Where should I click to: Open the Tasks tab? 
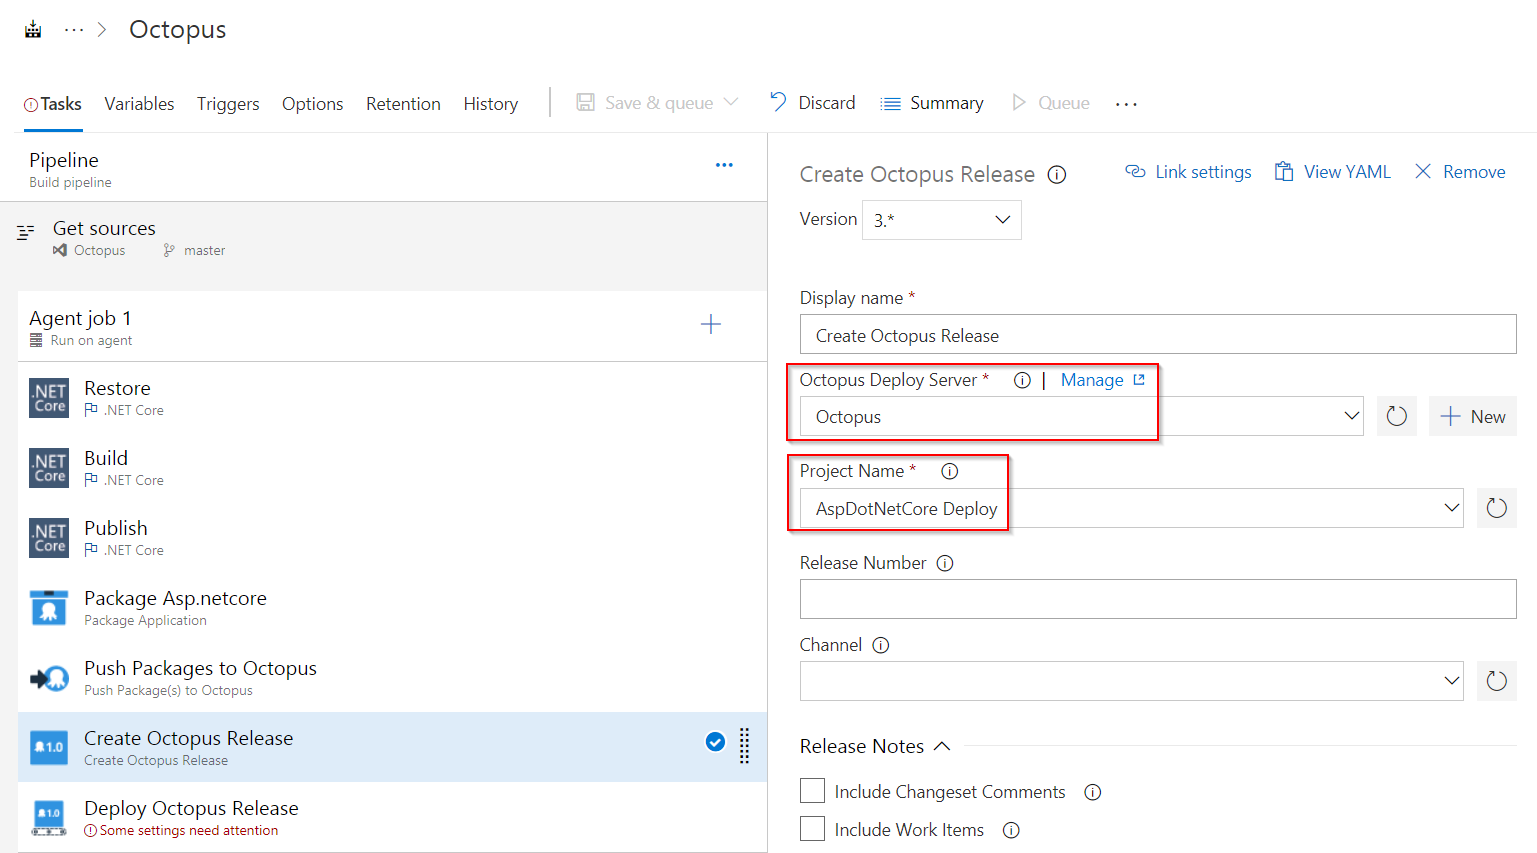(53, 104)
